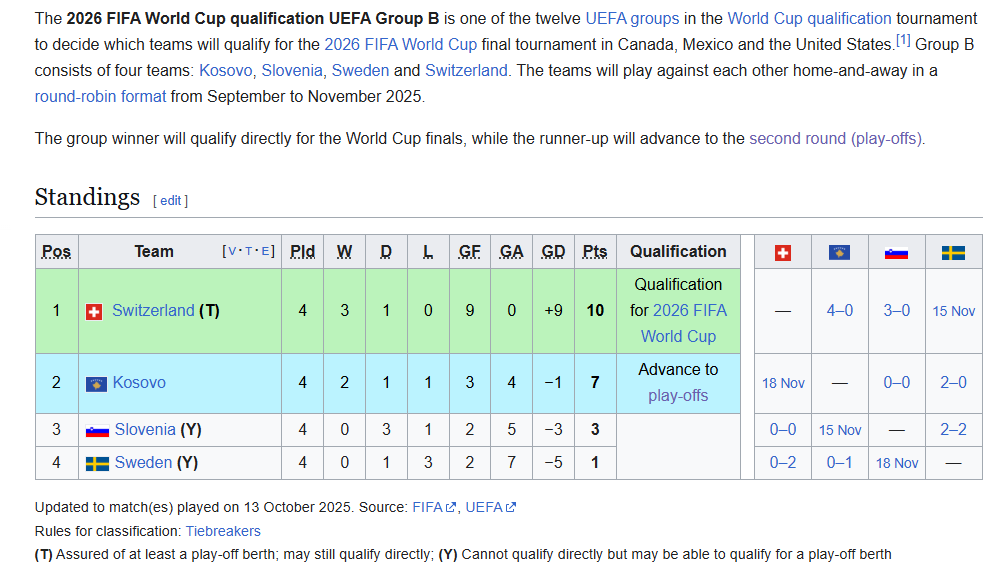Open the round-robin format link
Image resolution: width=1002 pixels, height=580 pixels.
100,96
